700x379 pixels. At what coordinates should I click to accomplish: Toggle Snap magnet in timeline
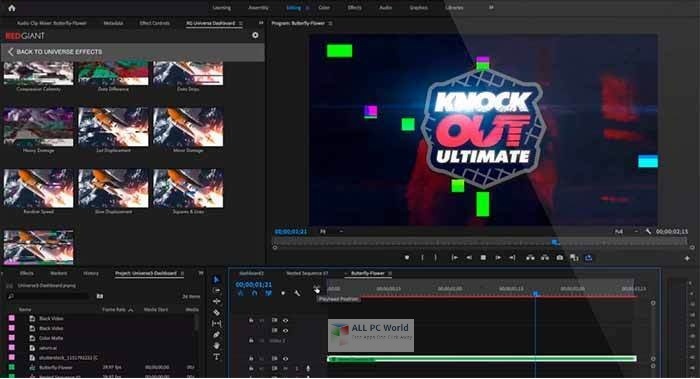(x=254, y=293)
